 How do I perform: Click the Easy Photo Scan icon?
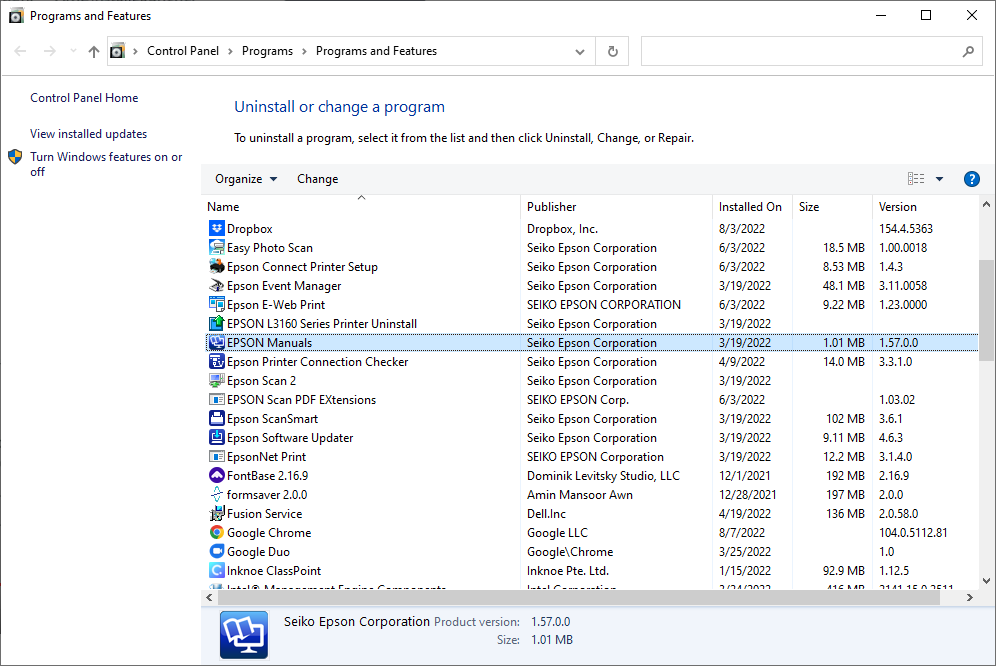217,247
